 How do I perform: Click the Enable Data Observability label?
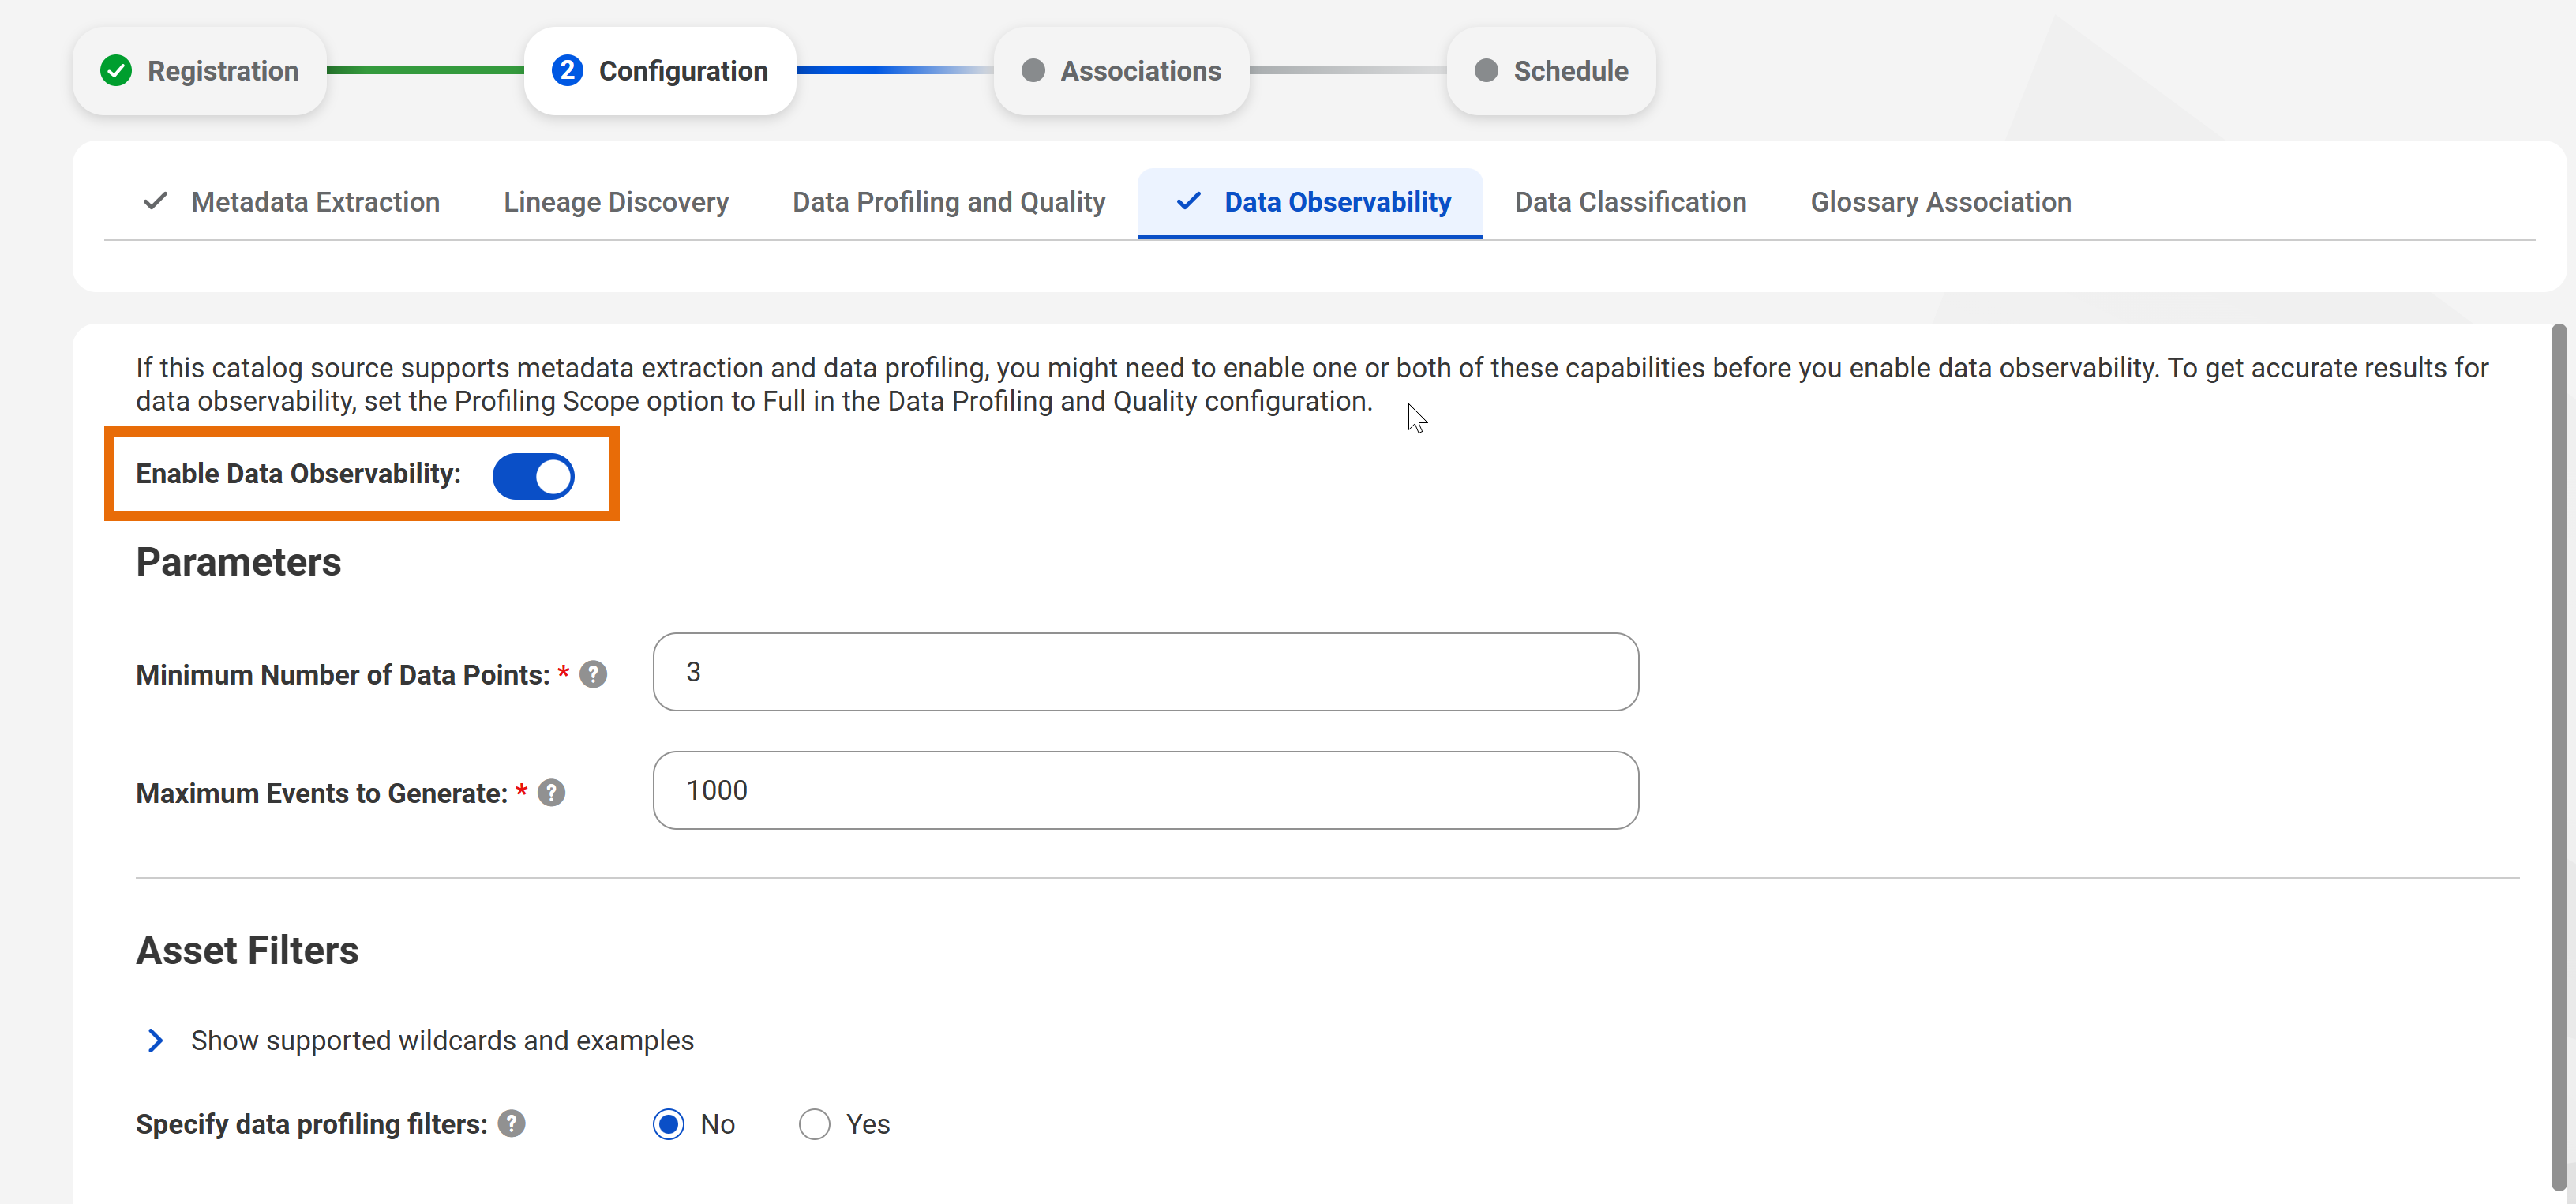[x=298, y=474]
